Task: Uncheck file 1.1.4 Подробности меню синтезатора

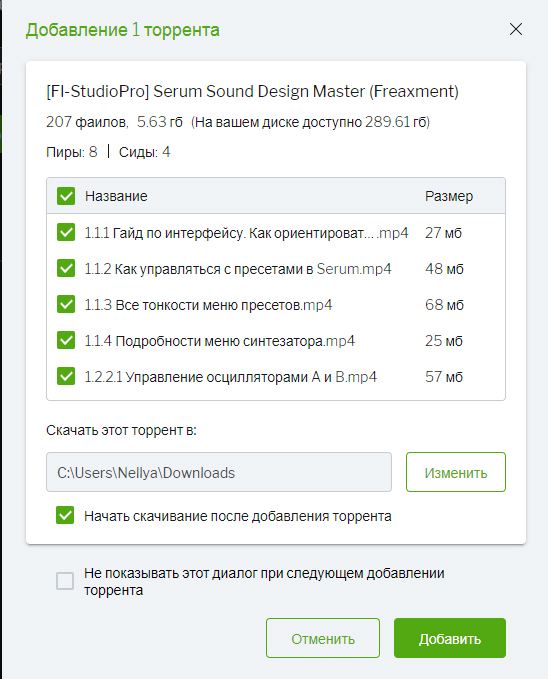Action: click(x=66, y=340)
